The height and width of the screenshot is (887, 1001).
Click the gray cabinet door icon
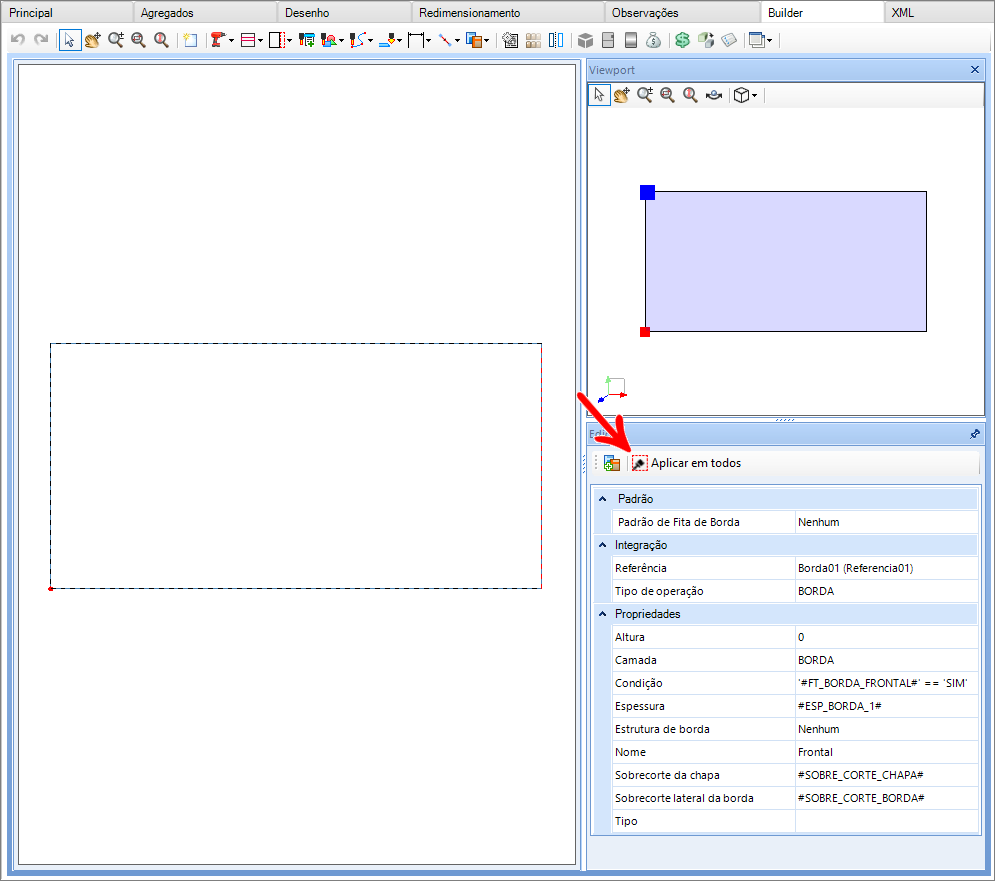point(608,40)
